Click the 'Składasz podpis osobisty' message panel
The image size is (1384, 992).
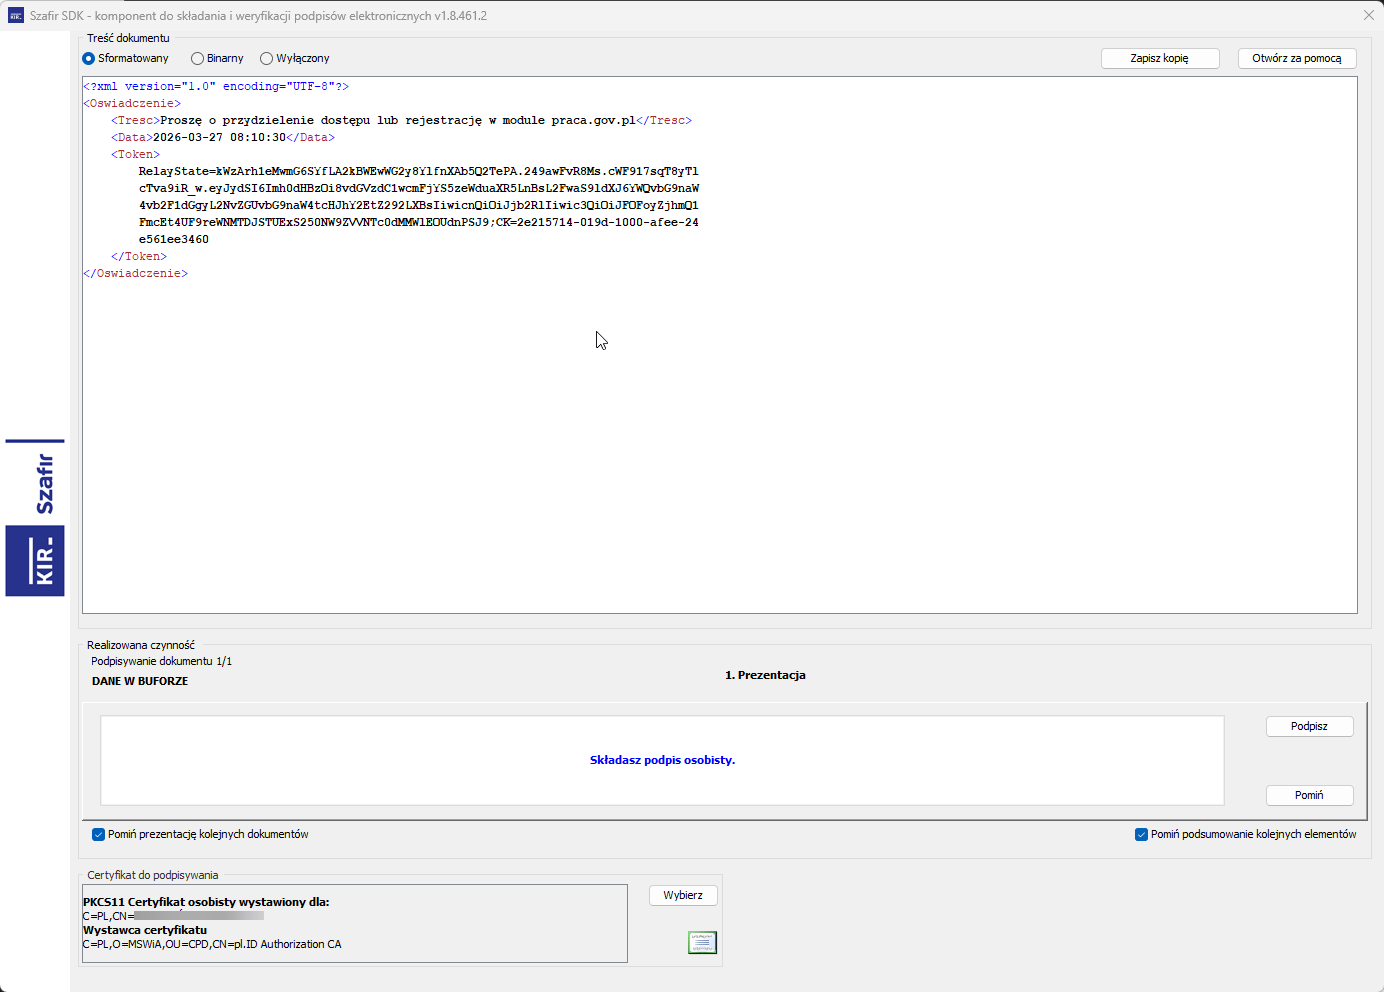tap(662, 760)
